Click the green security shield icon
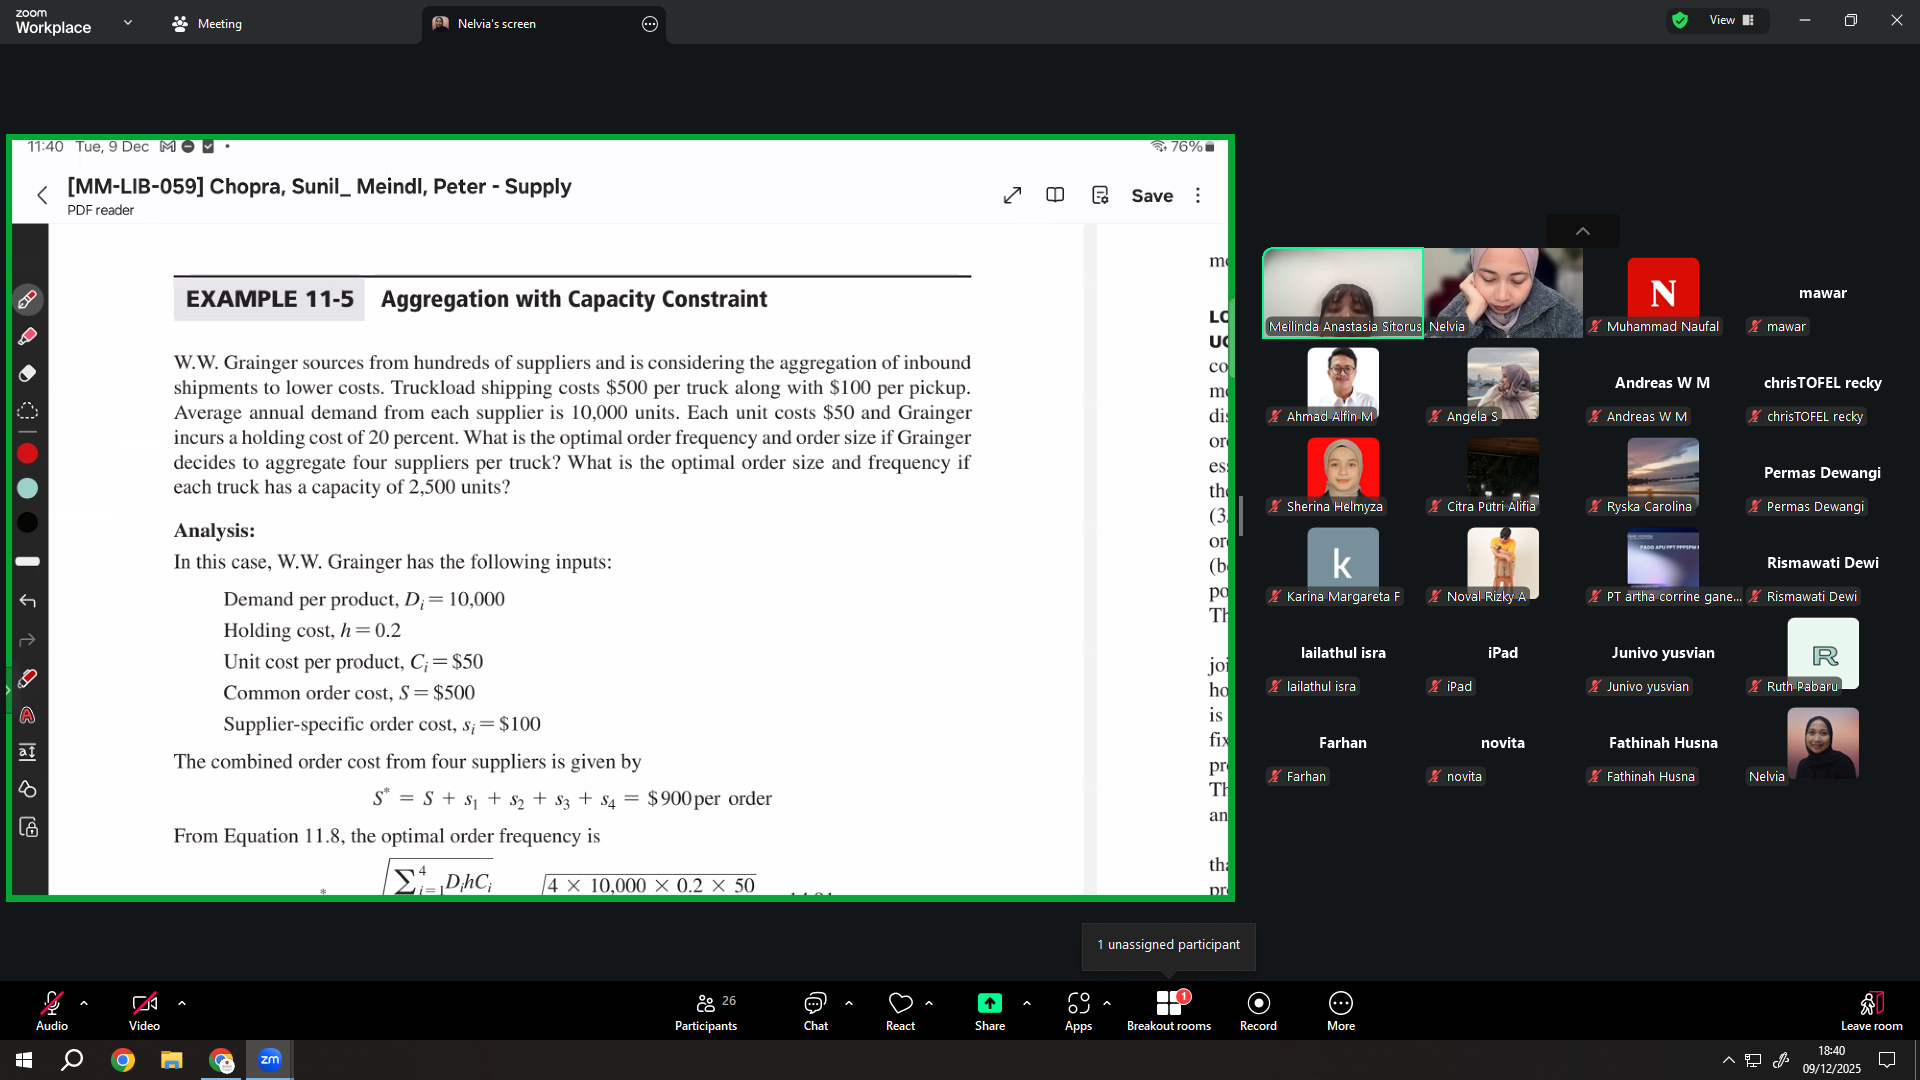1920x1080 pixels. [x=1680, y=20]
